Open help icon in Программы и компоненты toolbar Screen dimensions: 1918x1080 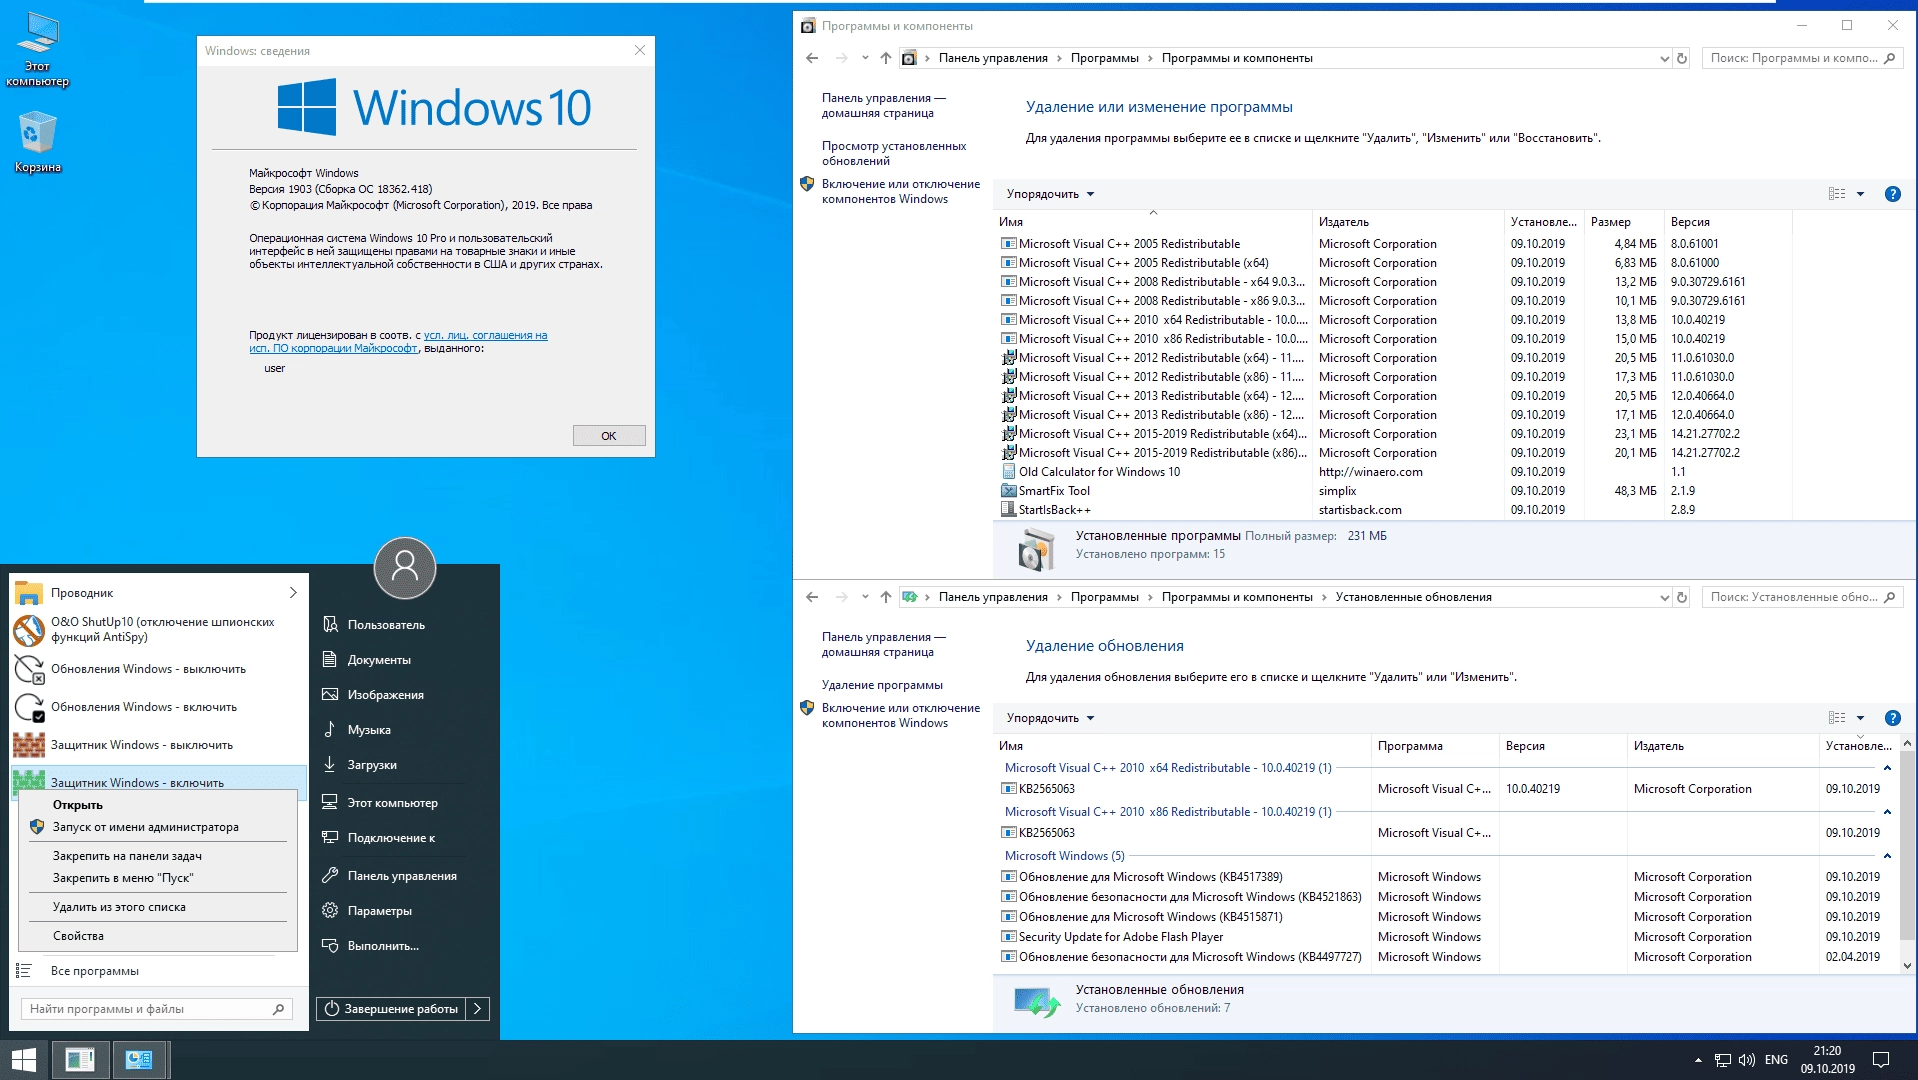click(1892, 194)
